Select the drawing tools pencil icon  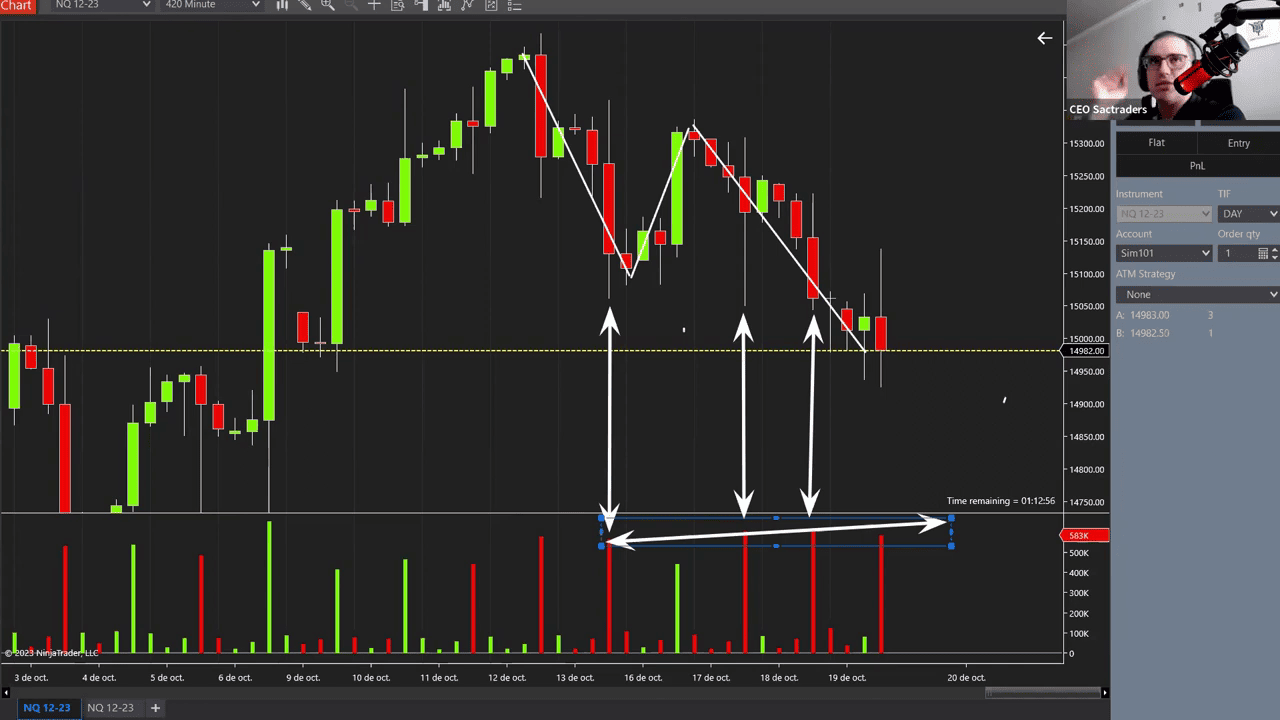coord(305,5)
